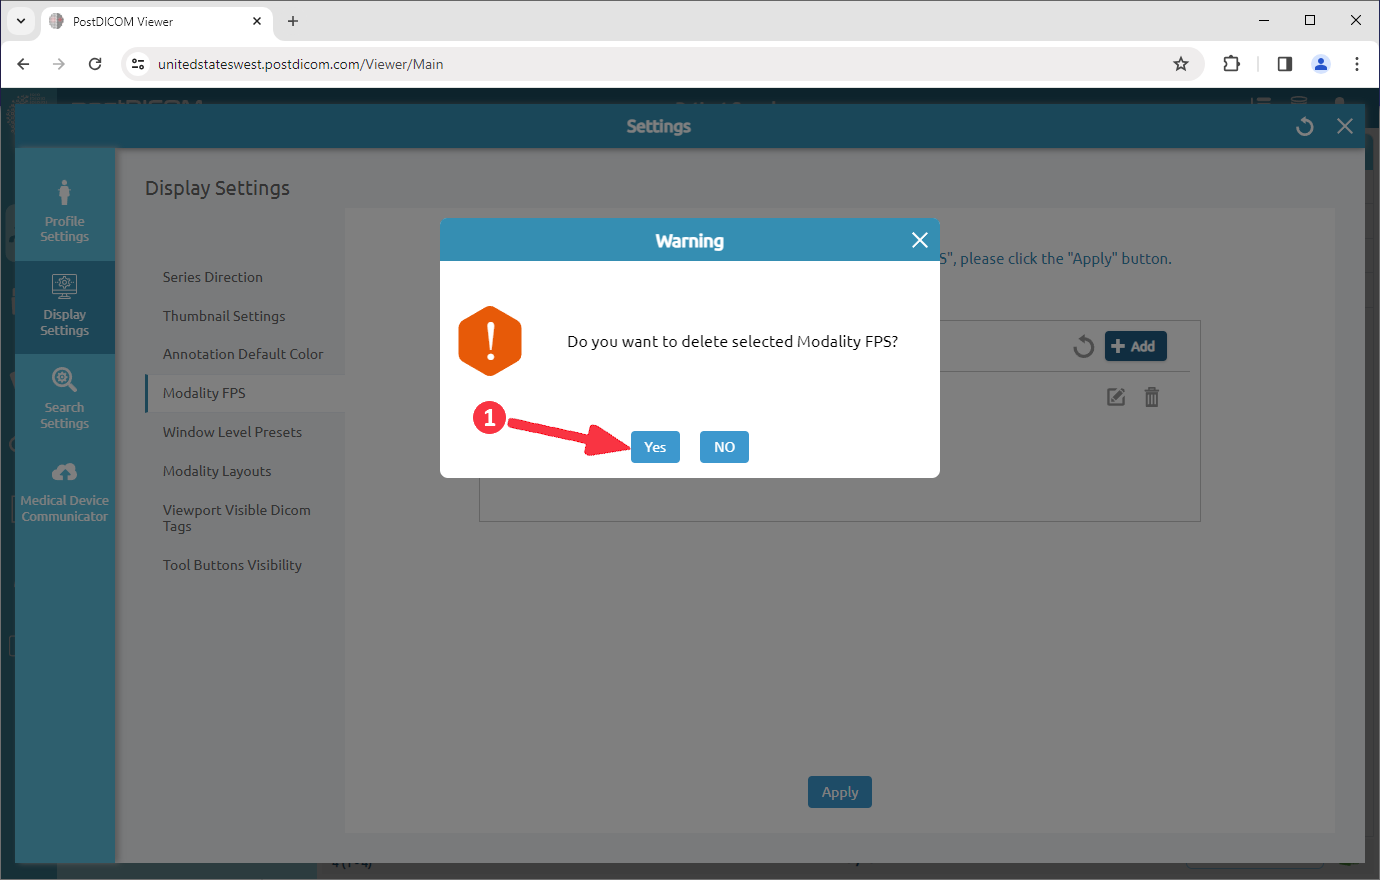1380x880 pixels.
Task: Edit the FPS entry with the pencil icon
Action: pos(1115,396)
